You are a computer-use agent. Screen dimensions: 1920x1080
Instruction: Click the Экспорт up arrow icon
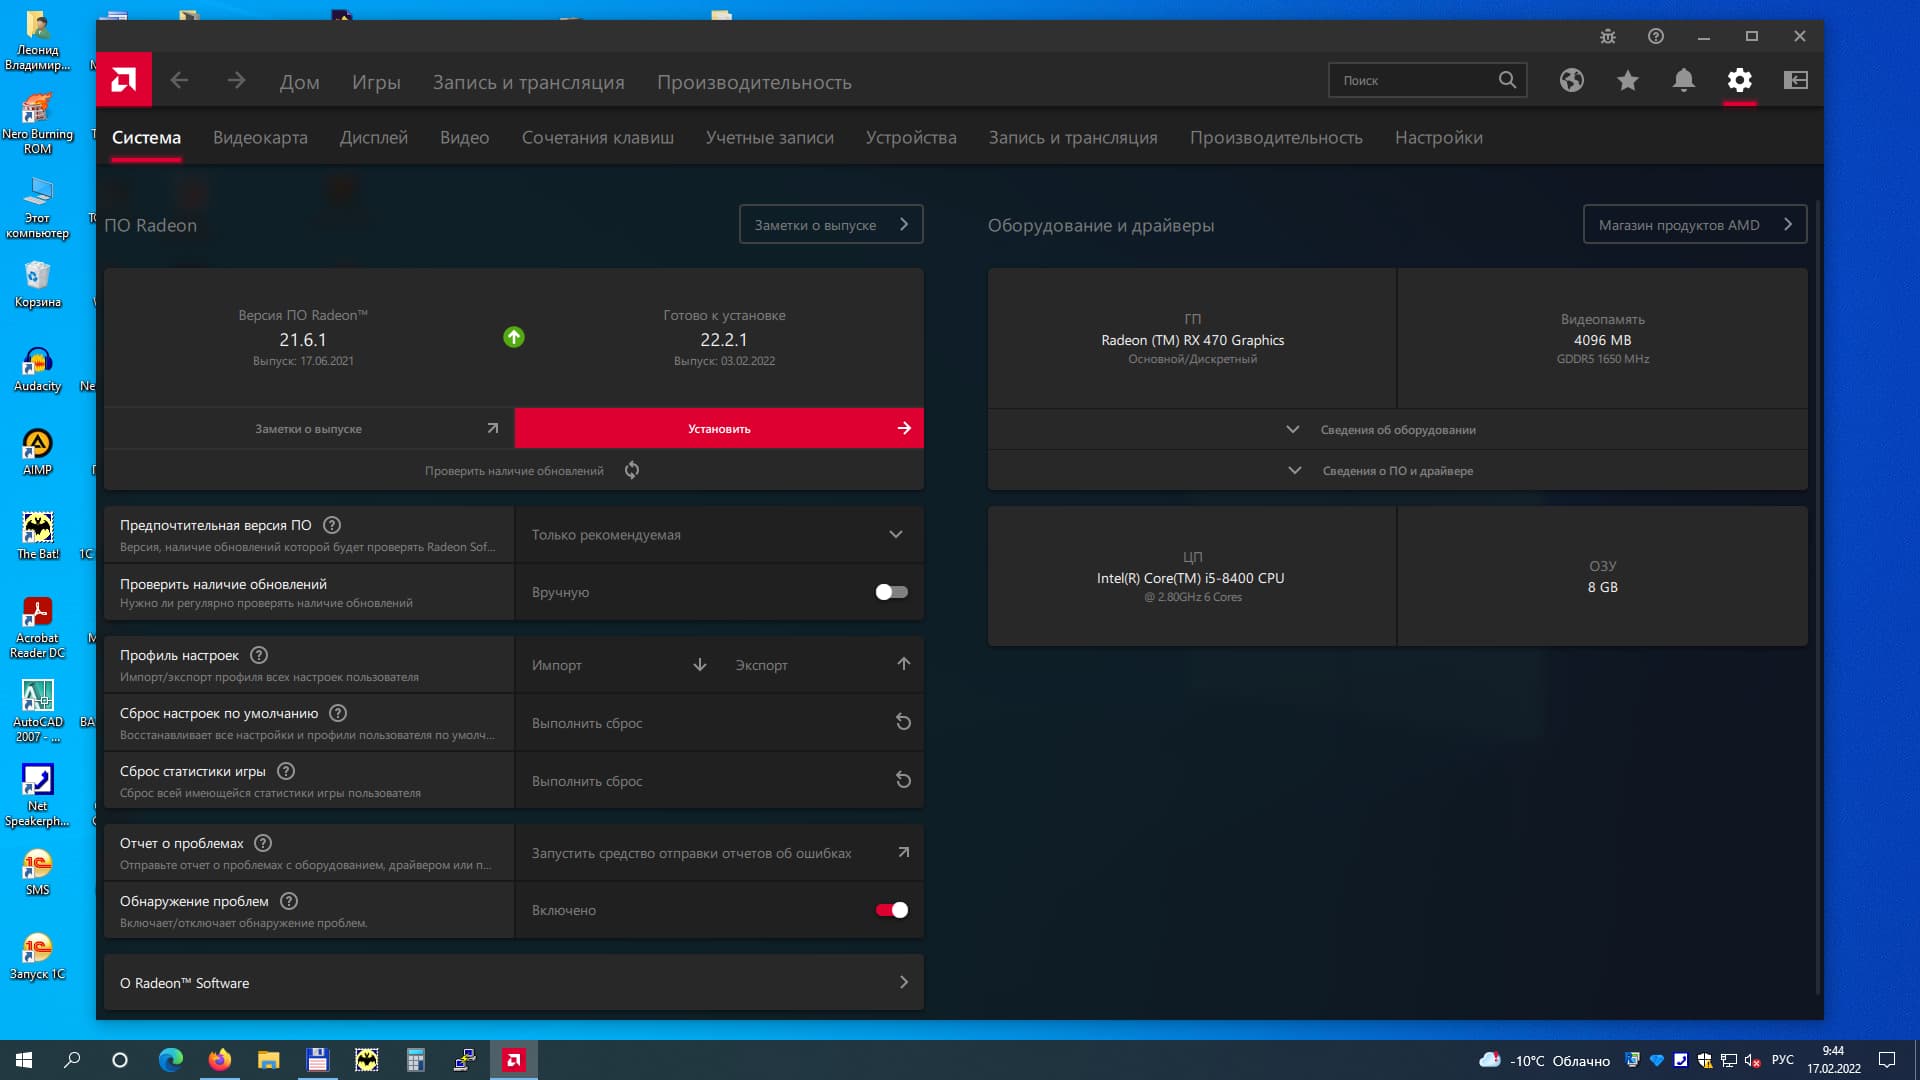tap(904, 664)
